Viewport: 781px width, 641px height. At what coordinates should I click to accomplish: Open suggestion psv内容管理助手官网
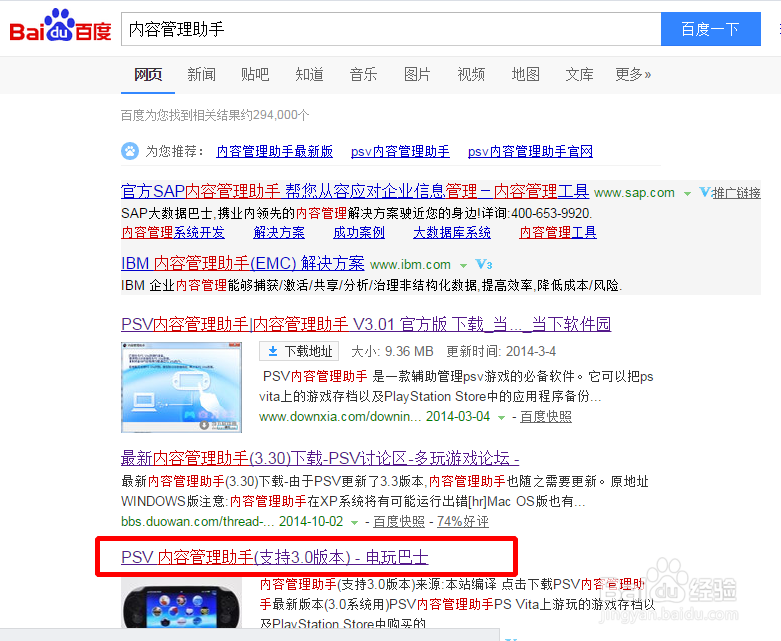[530, 151]
